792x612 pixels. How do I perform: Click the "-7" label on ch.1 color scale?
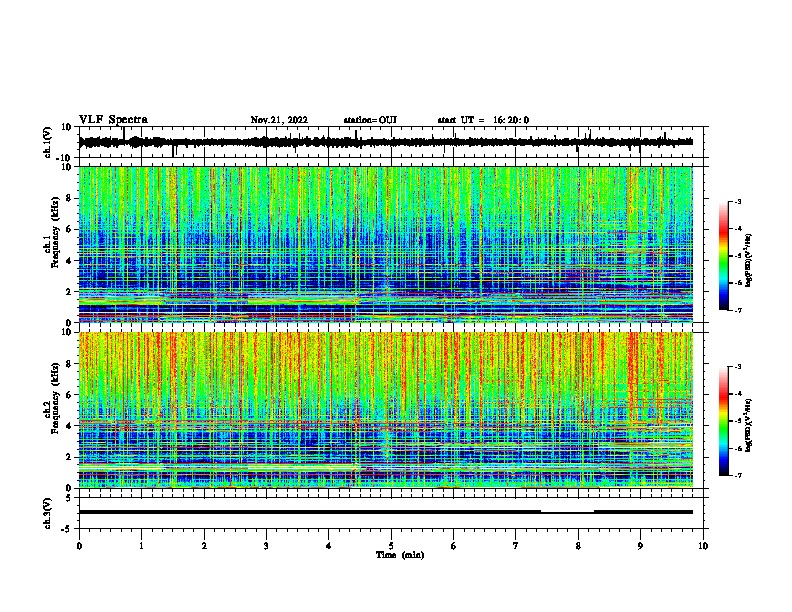coord(737,310)
